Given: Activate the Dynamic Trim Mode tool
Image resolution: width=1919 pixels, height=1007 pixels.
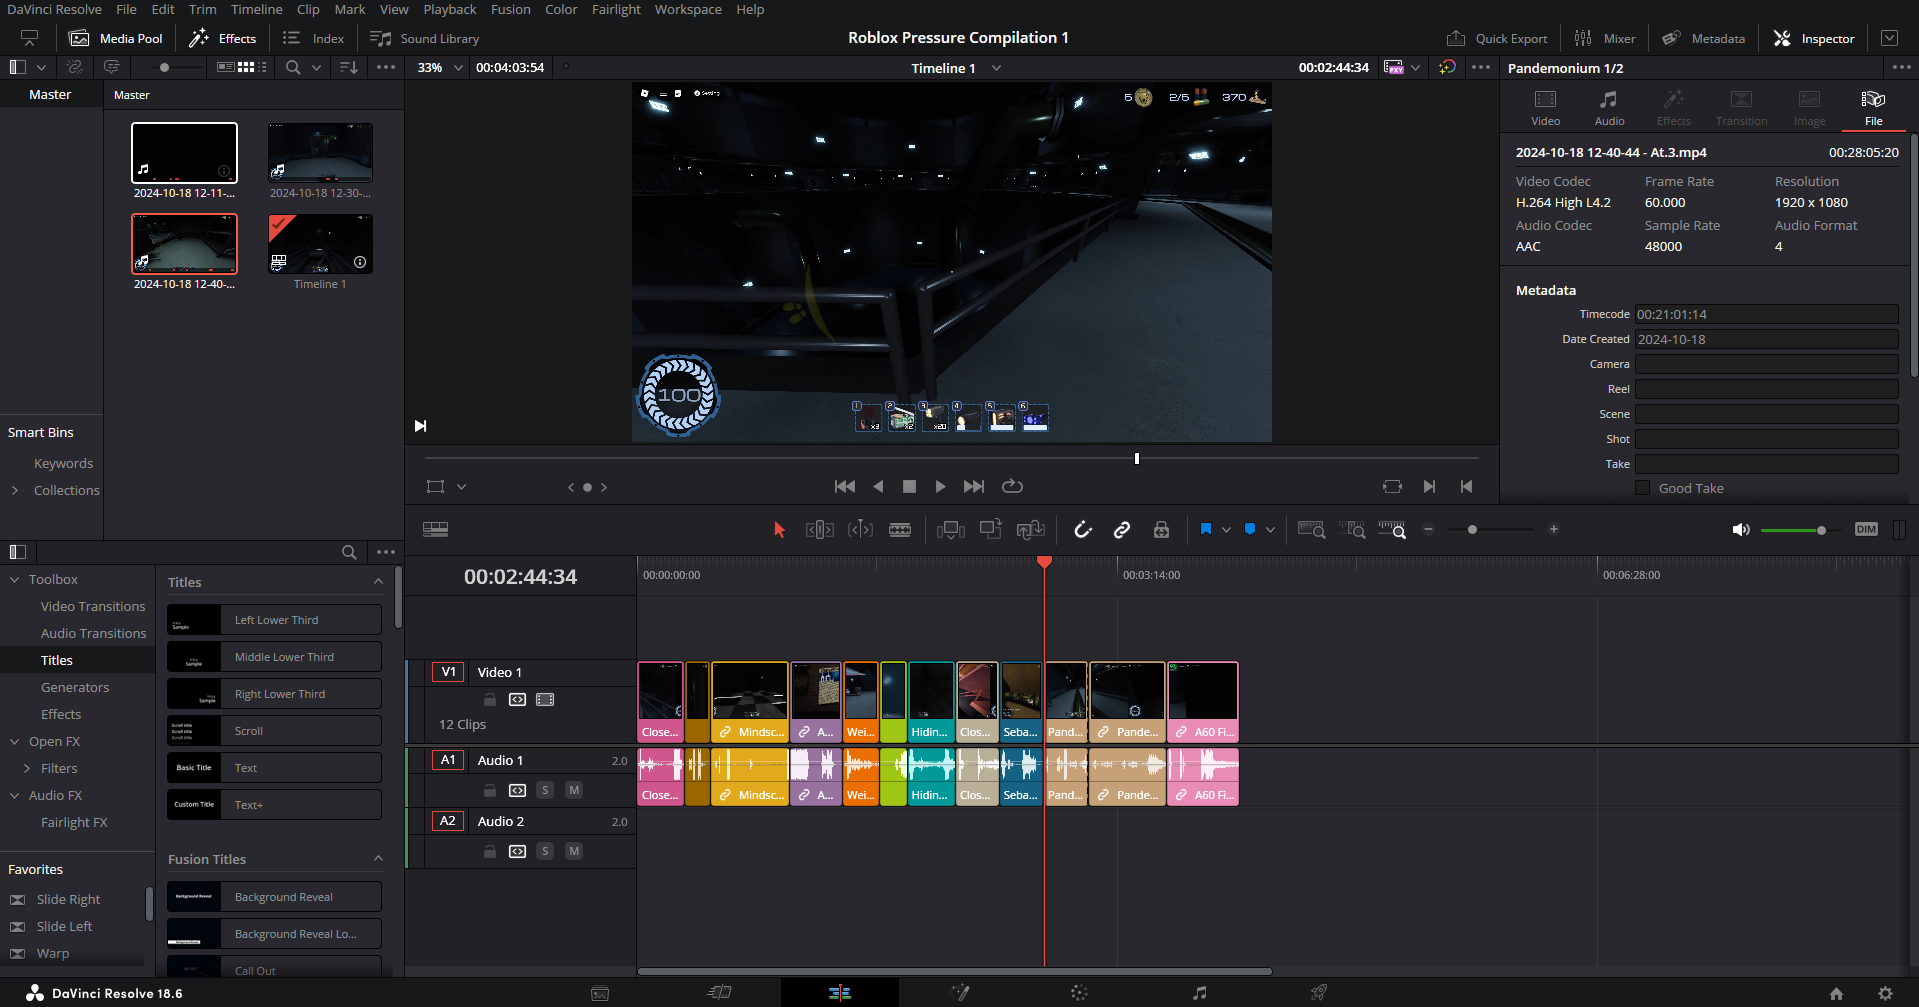Looking at the screenshot, I should click(x=860, y=530).
